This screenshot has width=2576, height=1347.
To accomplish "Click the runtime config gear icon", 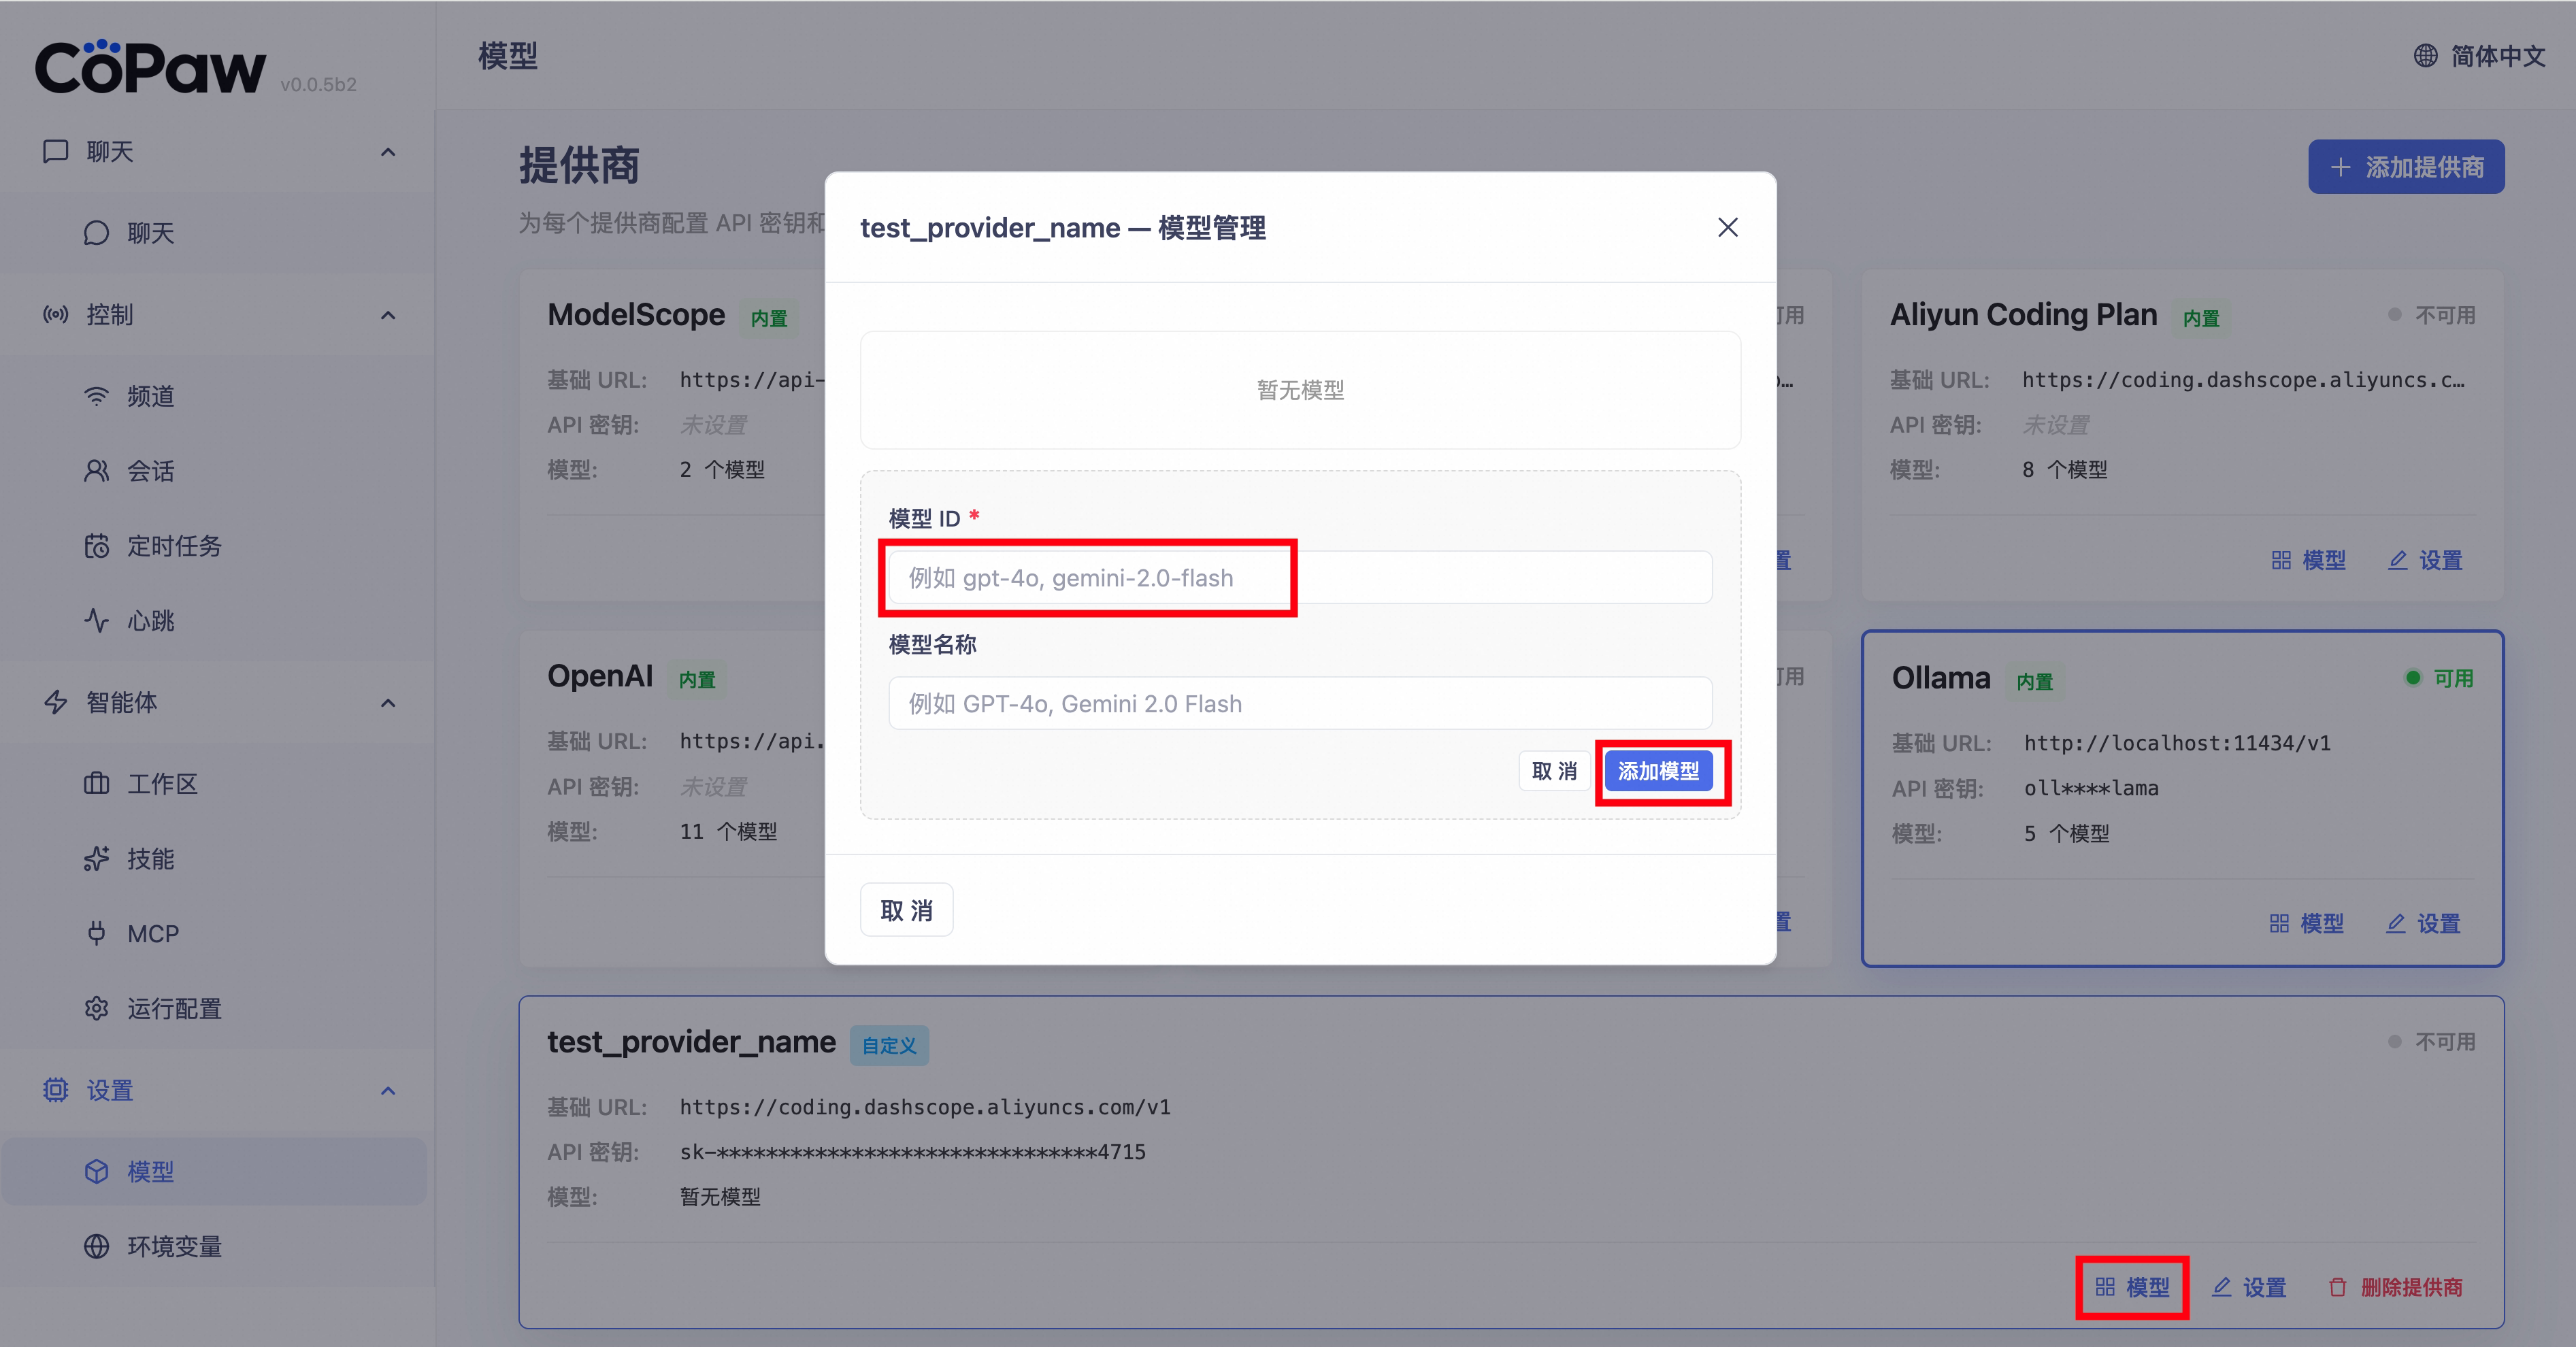I will [96, 1009].
